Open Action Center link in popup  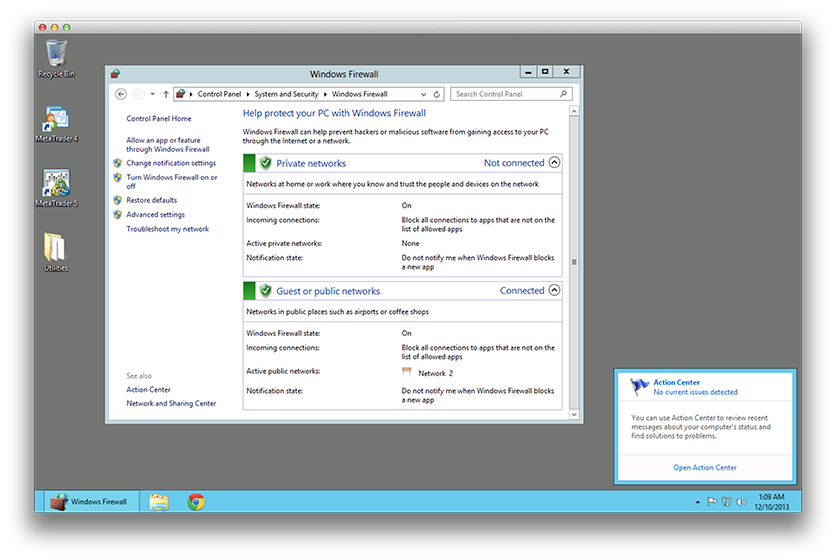coord(705,468)
